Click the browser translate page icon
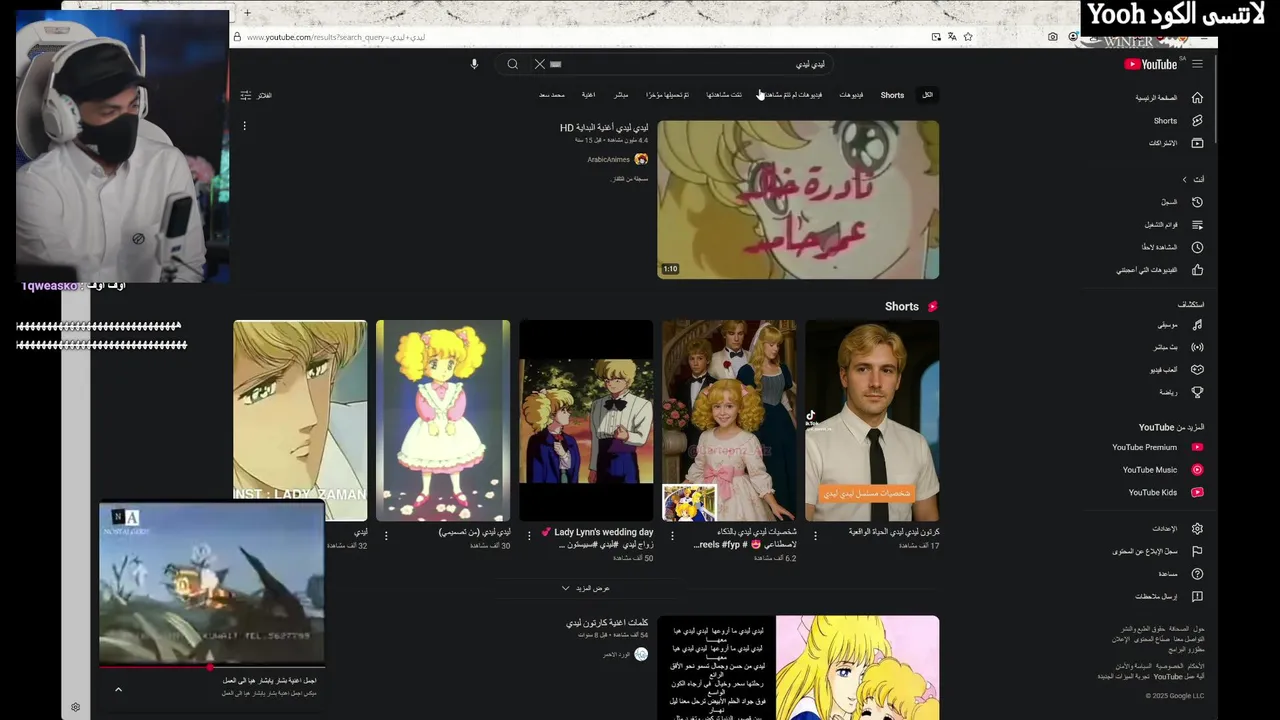Viewport: 1280px width, 720px height. point(952,37)
